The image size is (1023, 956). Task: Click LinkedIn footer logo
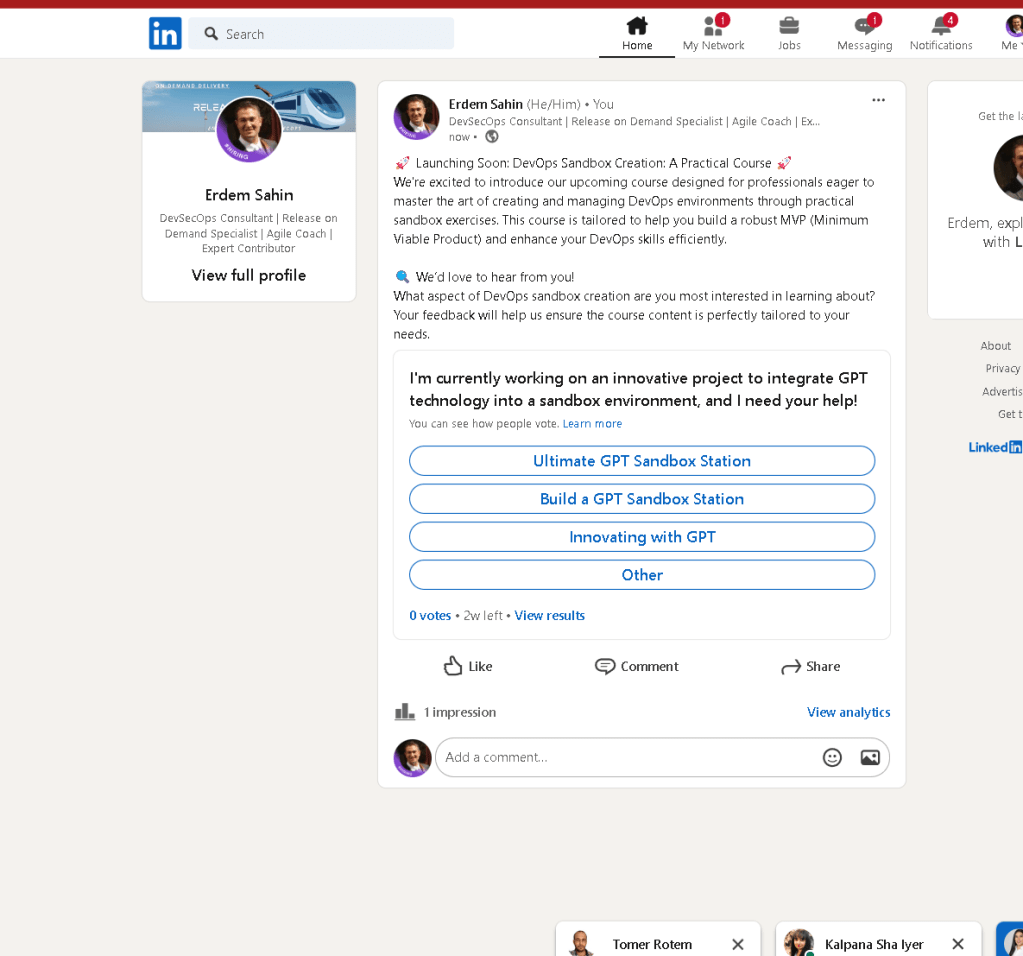point(995,447)
